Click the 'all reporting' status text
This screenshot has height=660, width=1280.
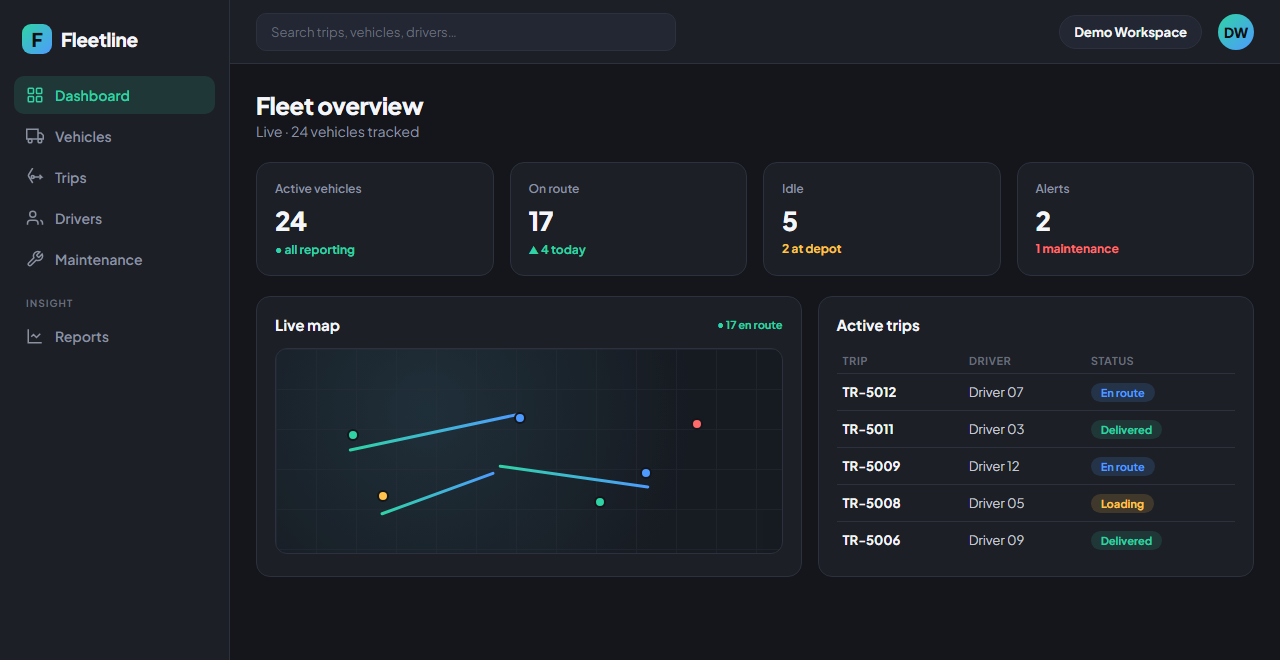pos(315,250)
